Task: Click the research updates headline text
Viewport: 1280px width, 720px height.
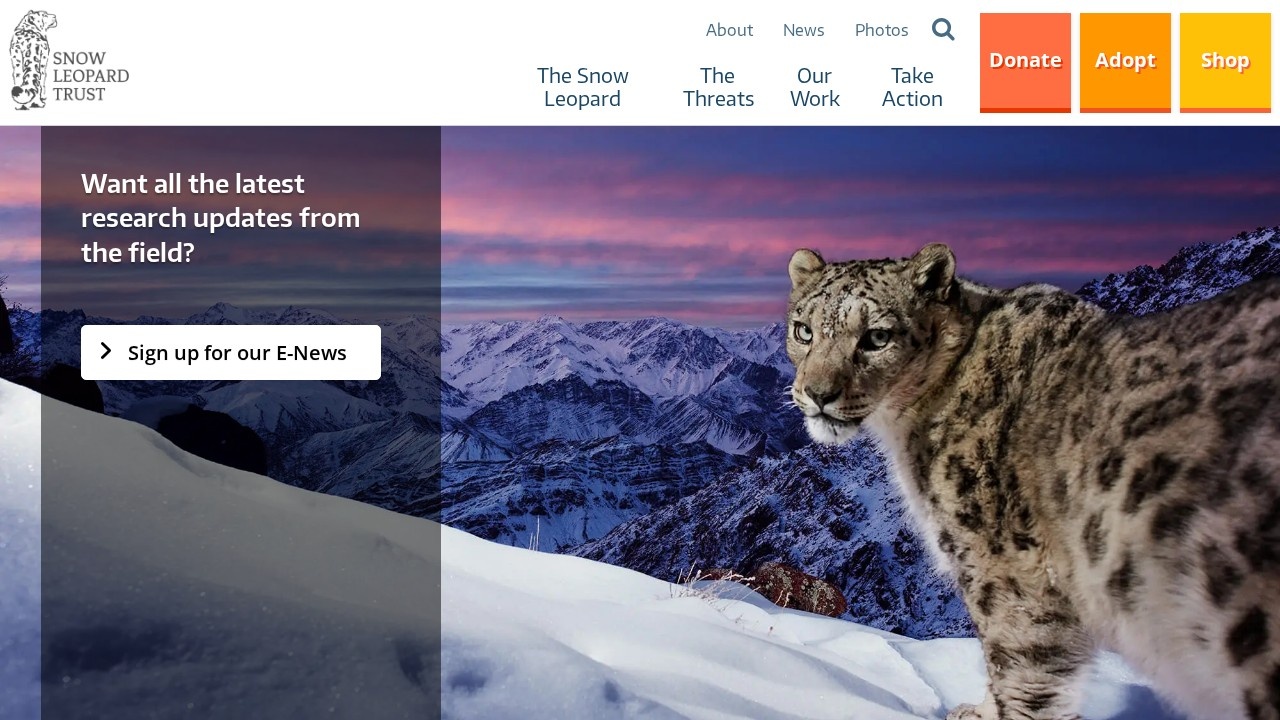Action: pyautogui.click(x=220, y=218)
